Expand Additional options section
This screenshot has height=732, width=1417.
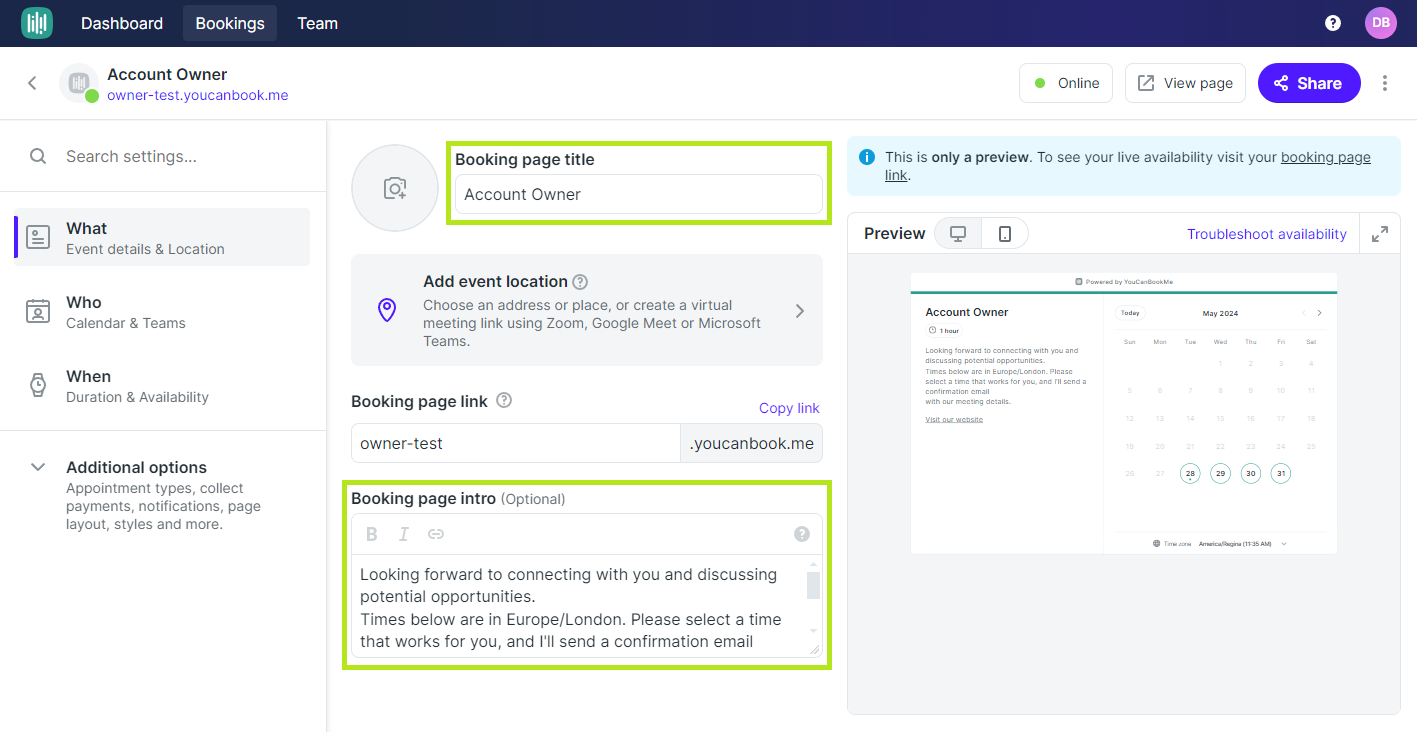pos(38,467)
